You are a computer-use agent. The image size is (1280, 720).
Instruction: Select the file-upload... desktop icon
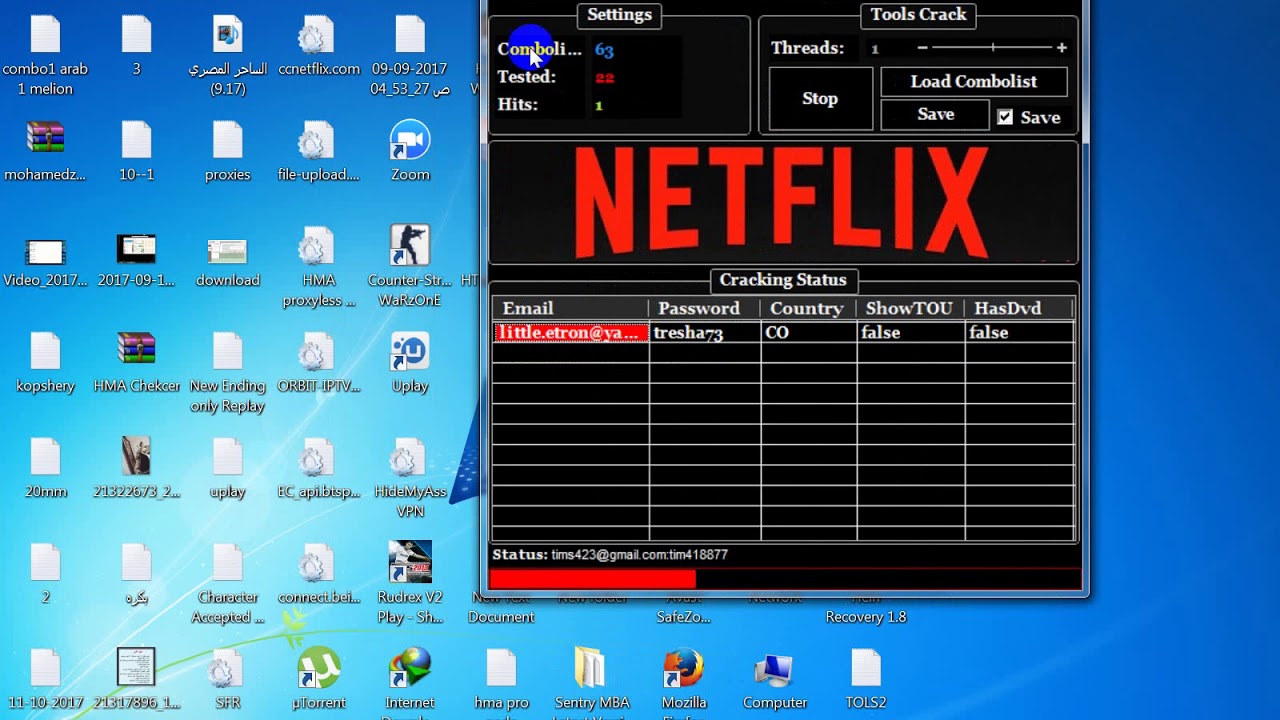pos(319,151)
